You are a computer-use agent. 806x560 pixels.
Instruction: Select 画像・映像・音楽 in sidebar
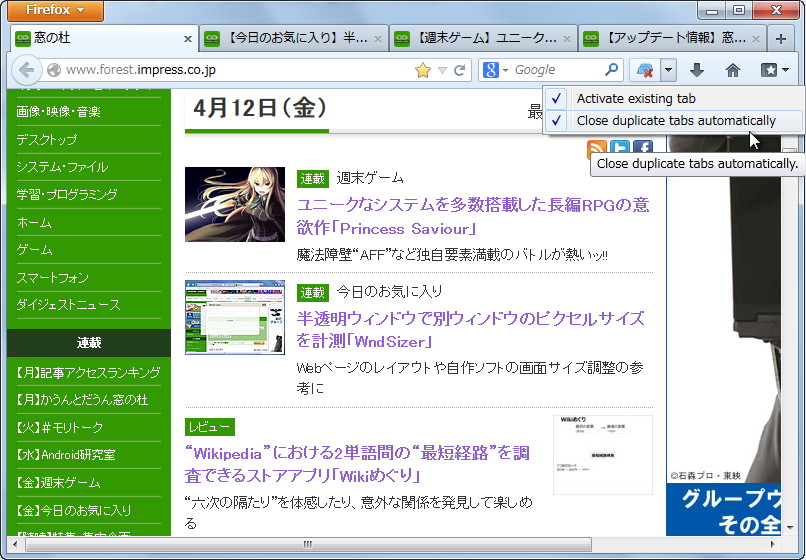coord(59,112)
